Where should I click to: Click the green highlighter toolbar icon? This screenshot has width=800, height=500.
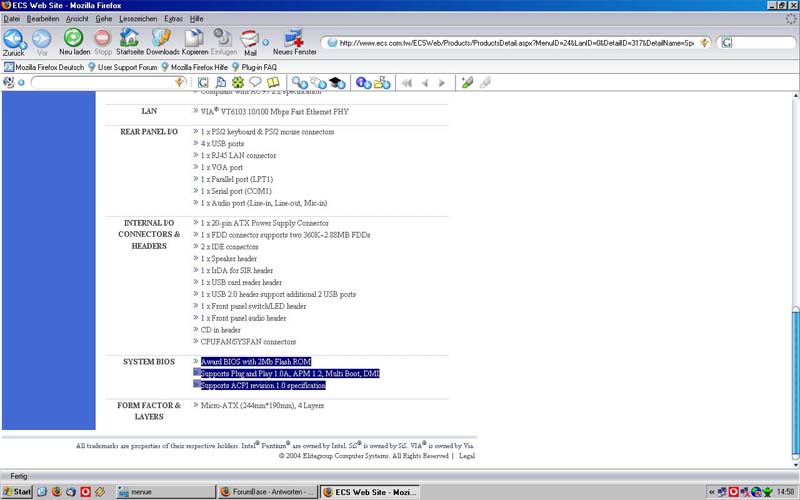point(467,82)
